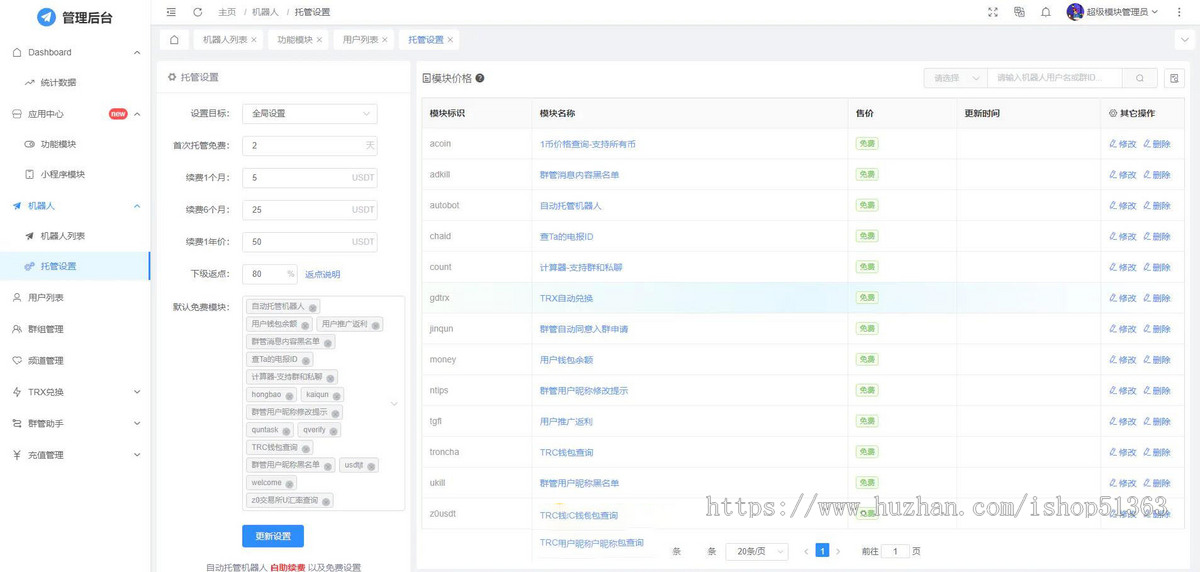The image size is (1200, 572).
Task: Remove the hongbao tag from free modules
Action: [291, 395]
